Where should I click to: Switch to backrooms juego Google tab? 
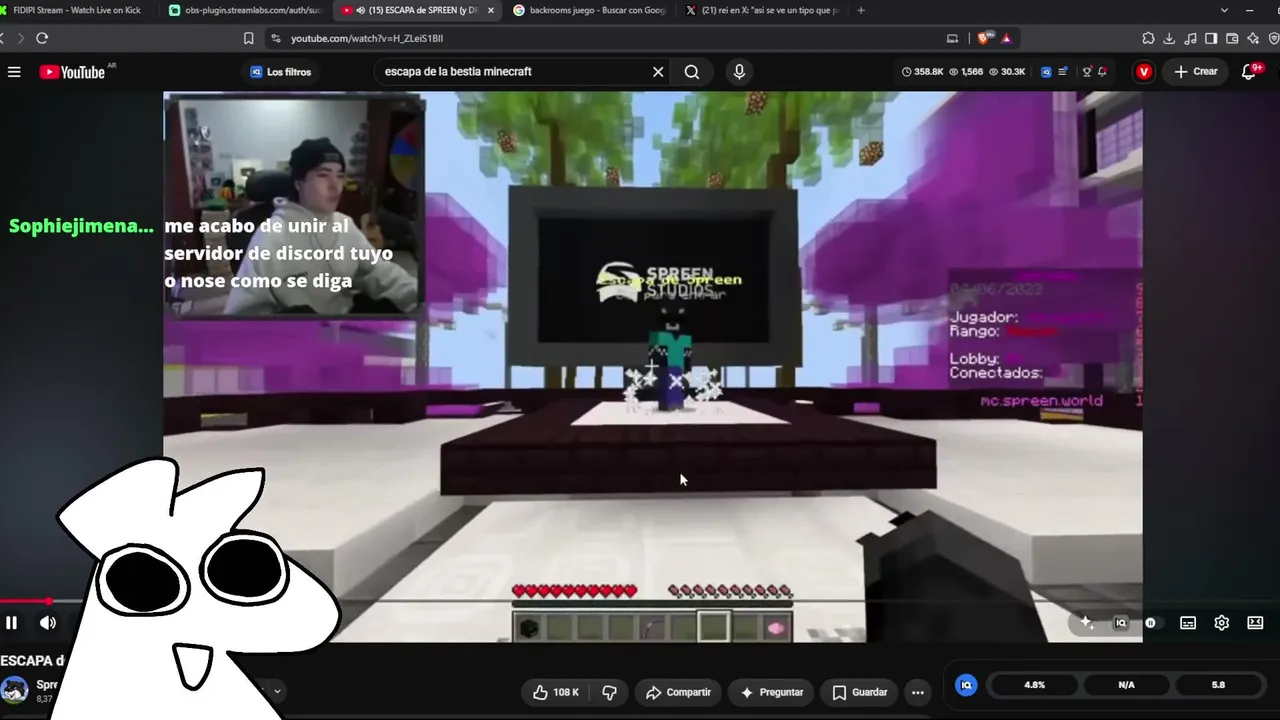pos(588,10)
